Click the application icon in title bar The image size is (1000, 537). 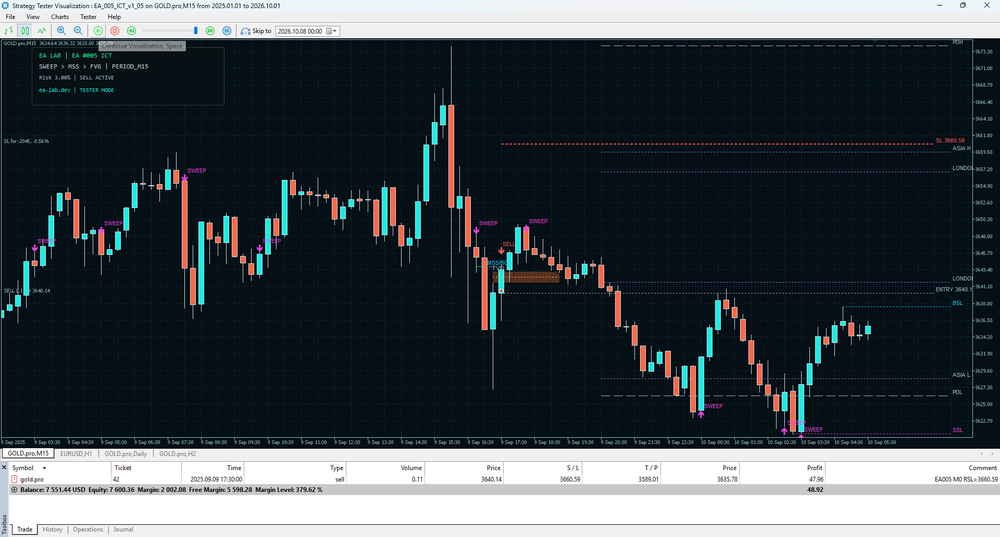(5, 5)
